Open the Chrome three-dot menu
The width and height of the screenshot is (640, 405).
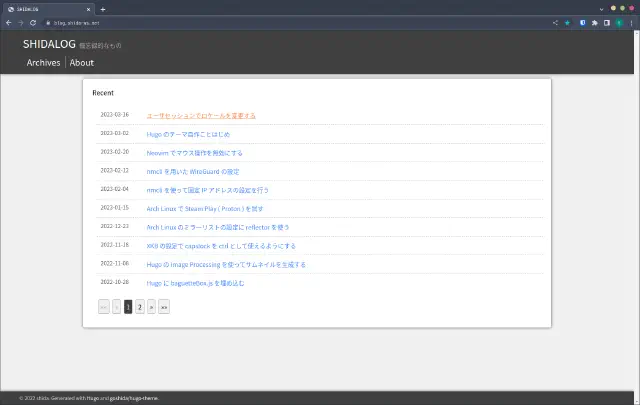click(x=631, y=22)
